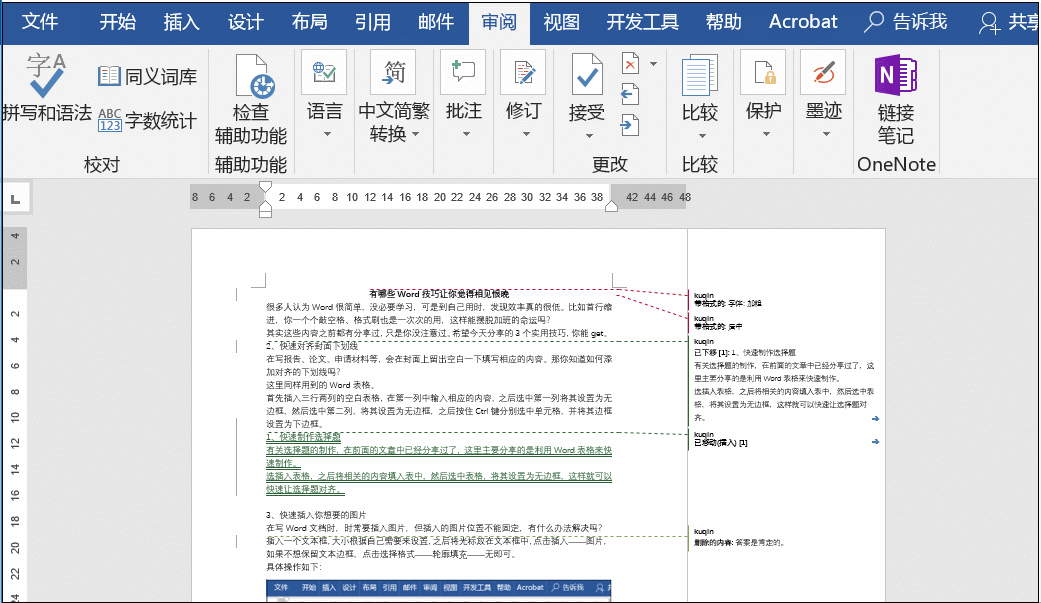
Task: Go to the previous change icon
Action: 630,95
